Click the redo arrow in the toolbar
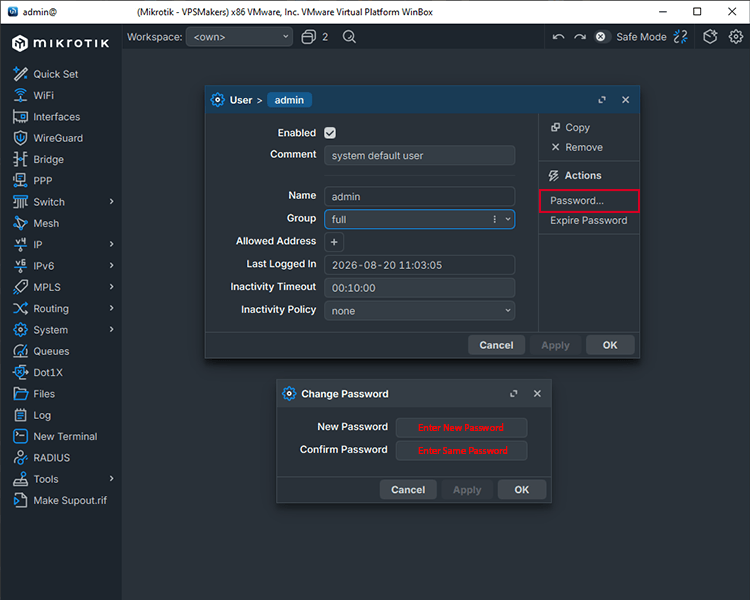Screen dimensions: 750x600 (x=580, y=37)
